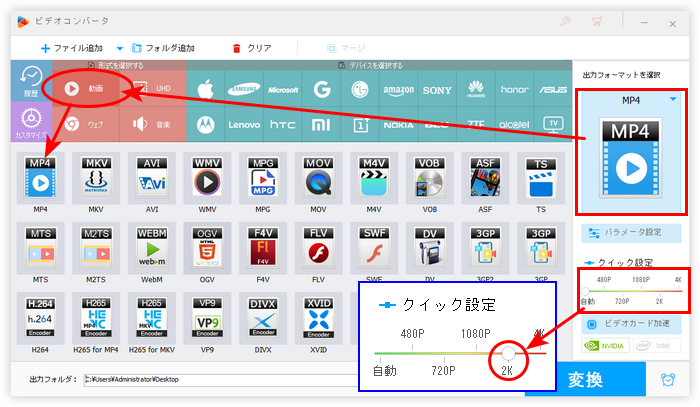Select the MP4 format icon
This screenshot has width=700, height=407.
tap(40, 178)
